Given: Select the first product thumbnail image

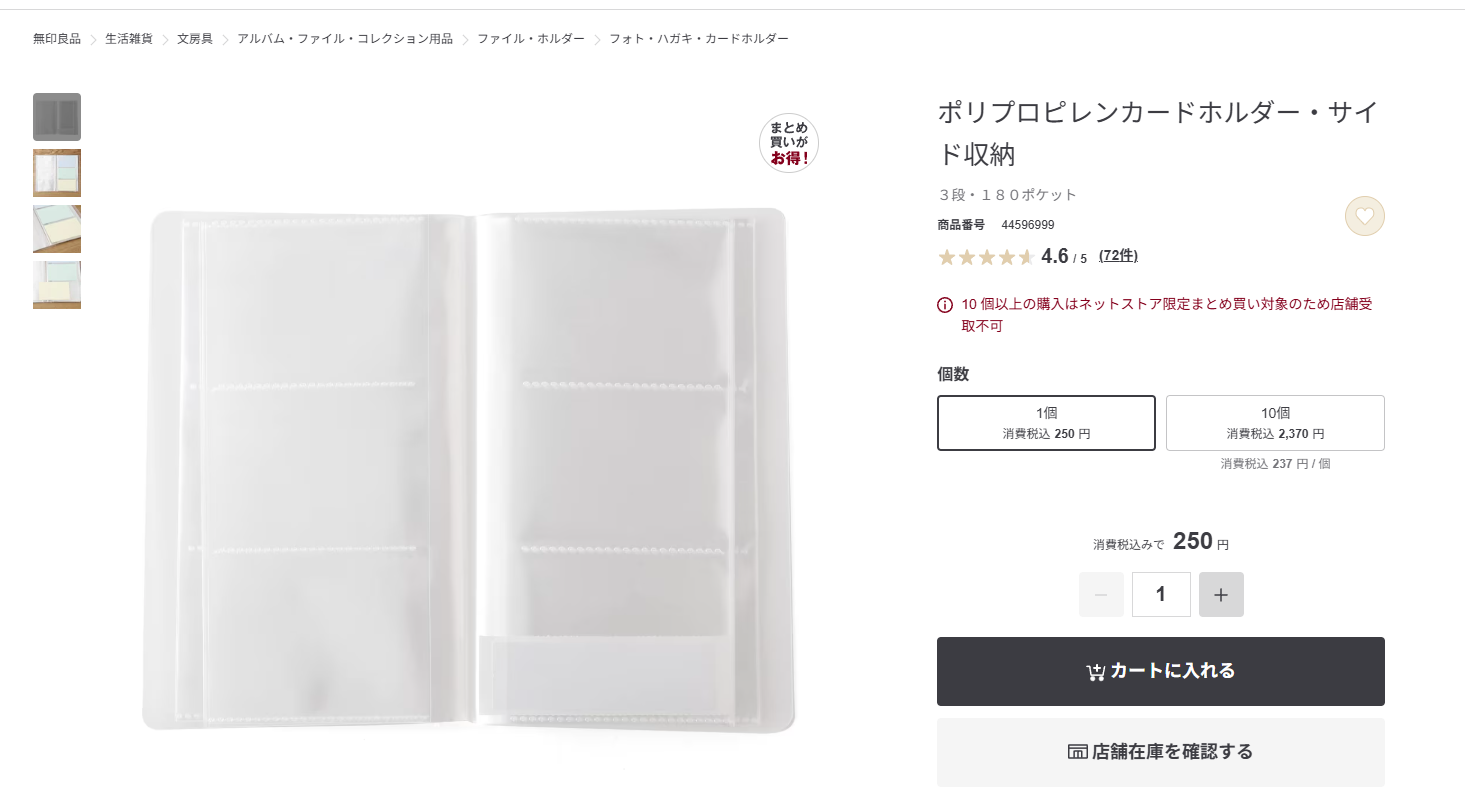Looking at the screenshot, I should 57,117.
